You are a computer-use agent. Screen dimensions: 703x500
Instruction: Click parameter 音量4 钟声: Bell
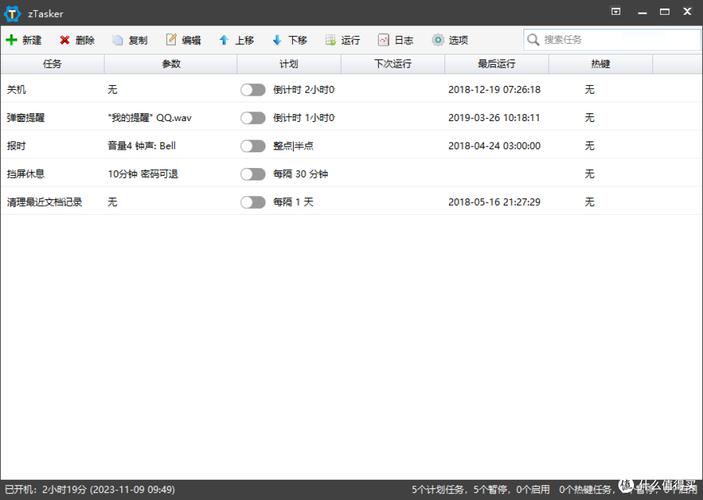(142, 146)
